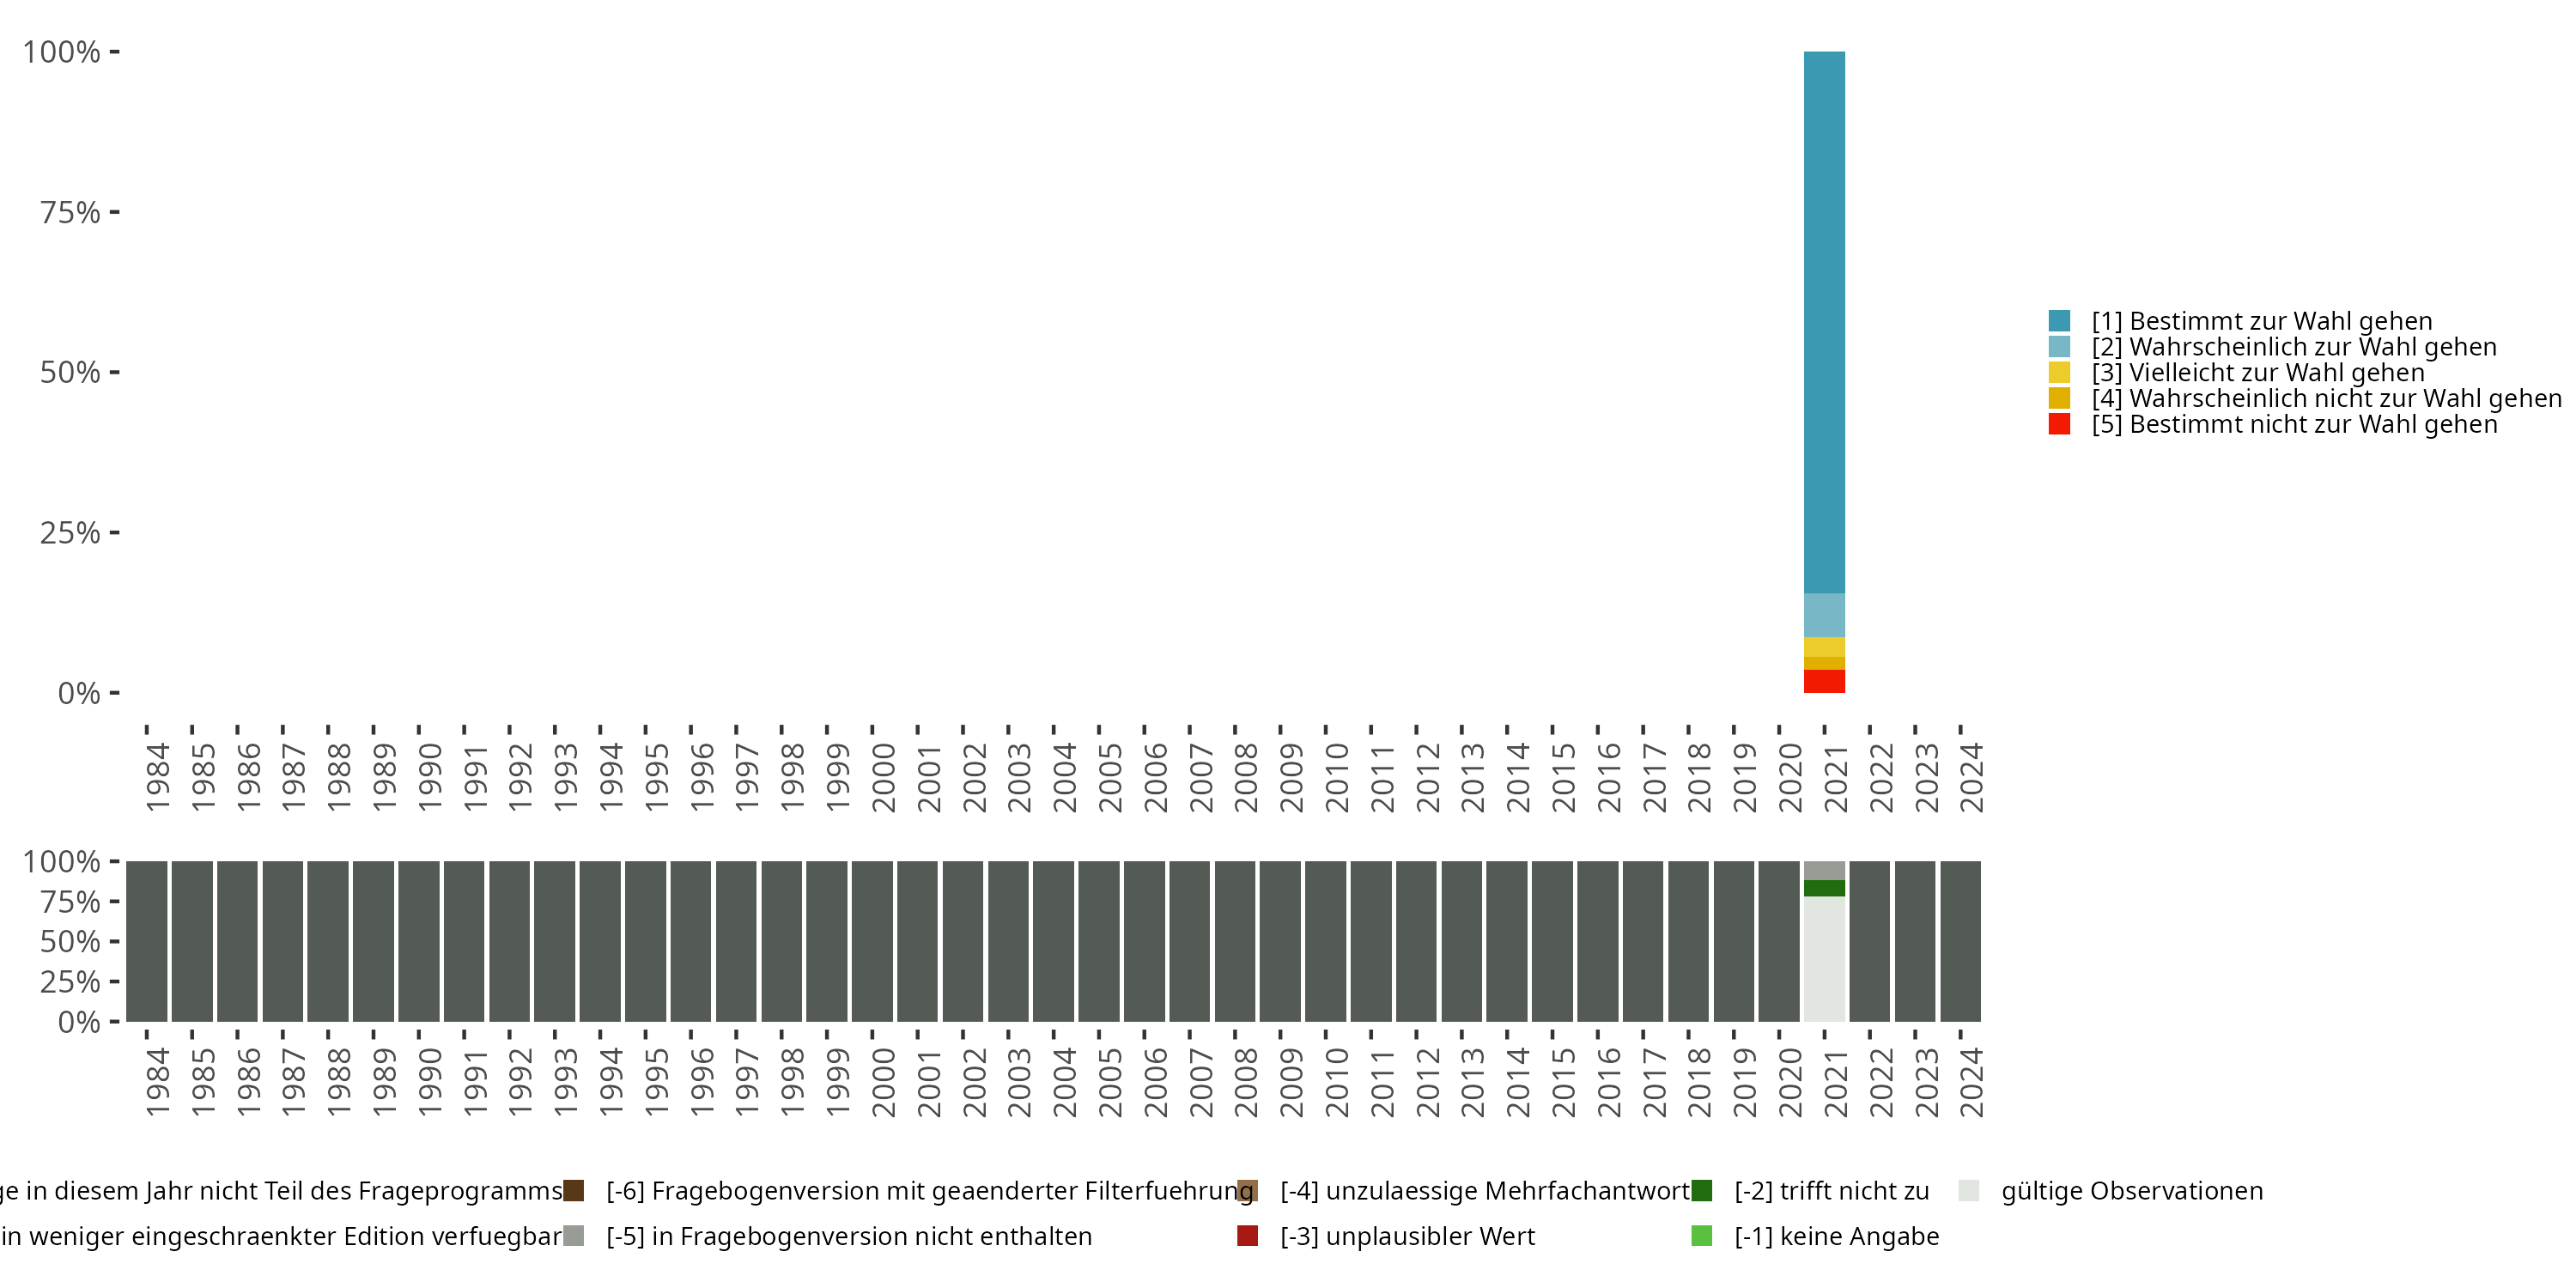Image resolution: width=2576 pixels, height=1288 pixels.
Task: Click the gray 'in Fragebogenversion nicht enthalten' swatch
Action: (574, 1236)
